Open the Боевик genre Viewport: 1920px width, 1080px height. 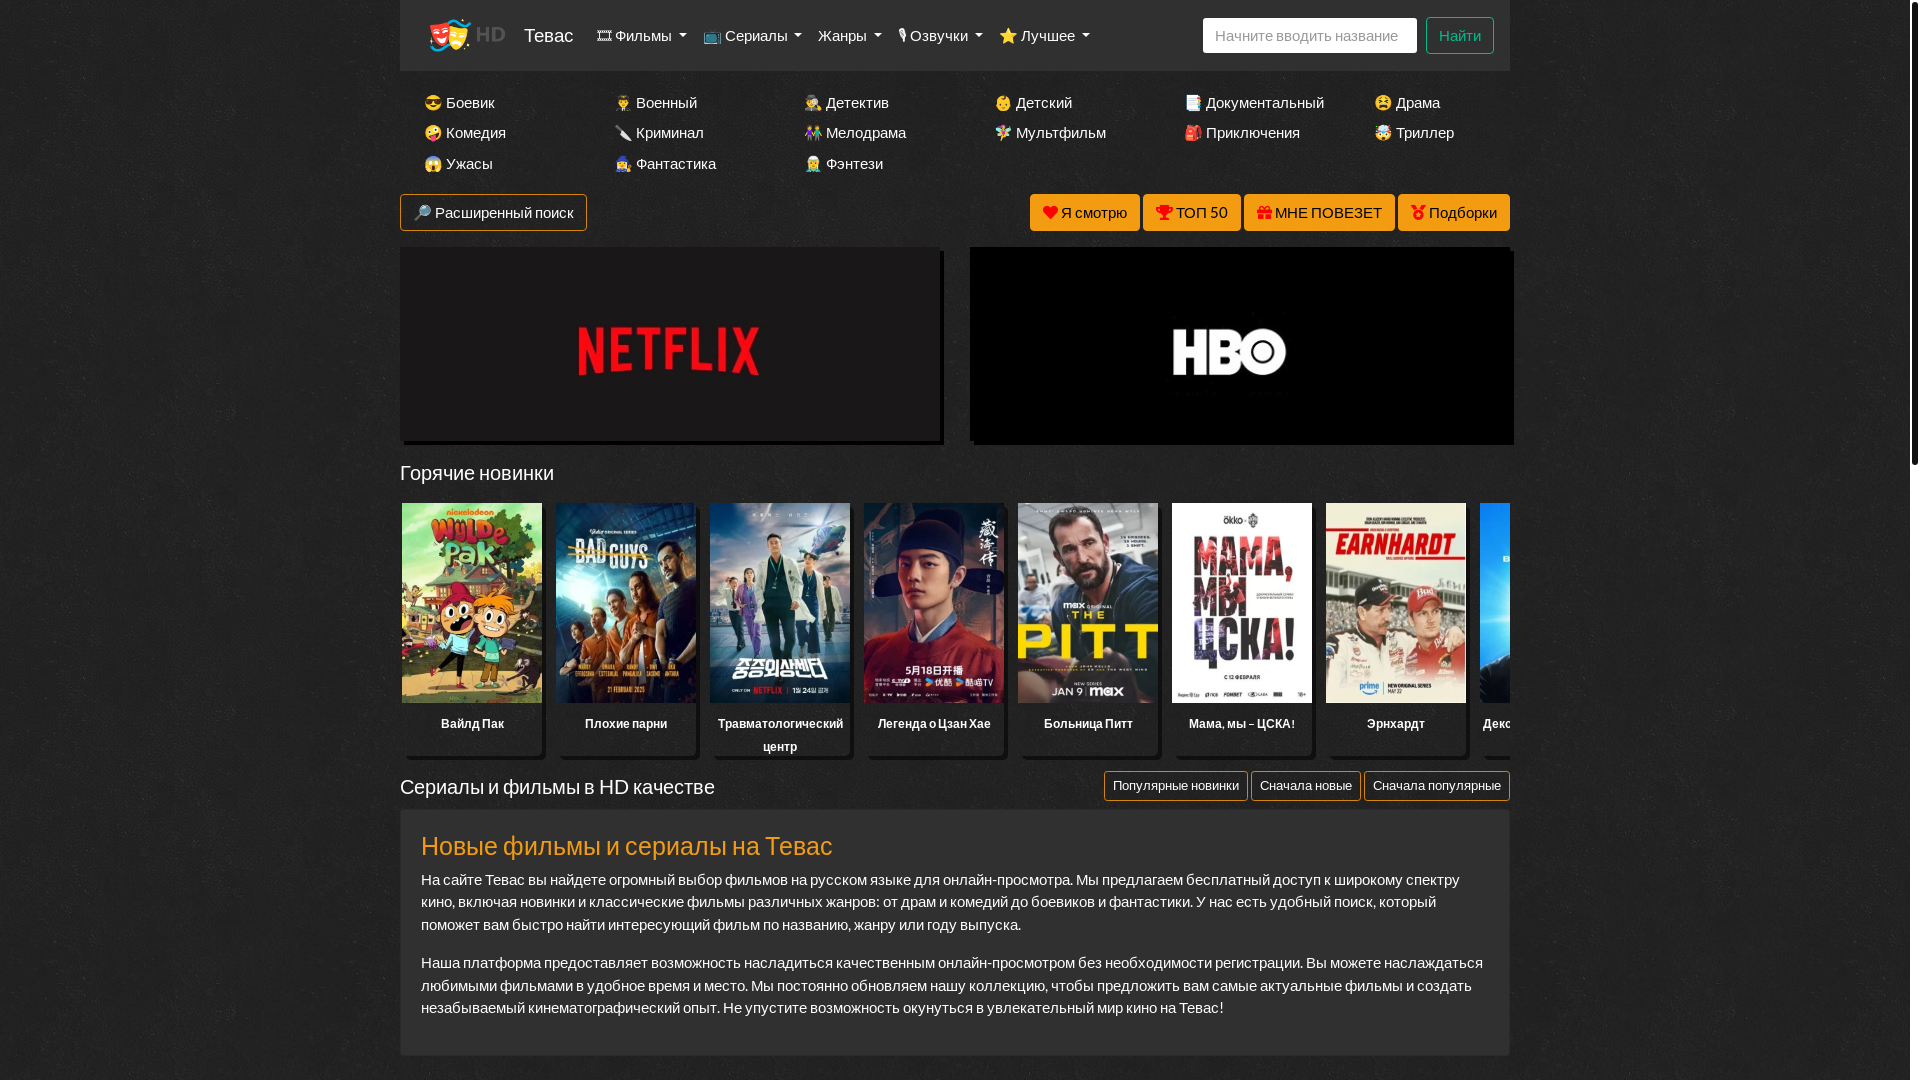pos(460,103)
